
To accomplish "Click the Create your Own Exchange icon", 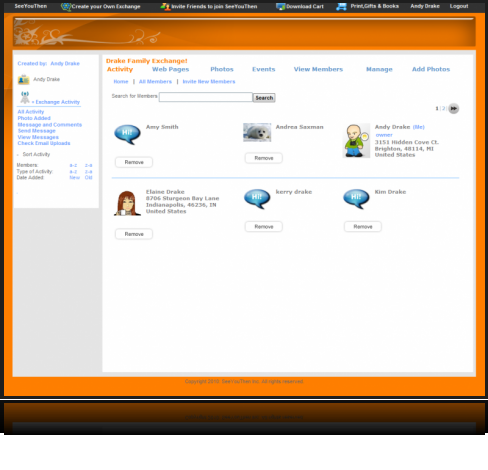I will (66, 7).
